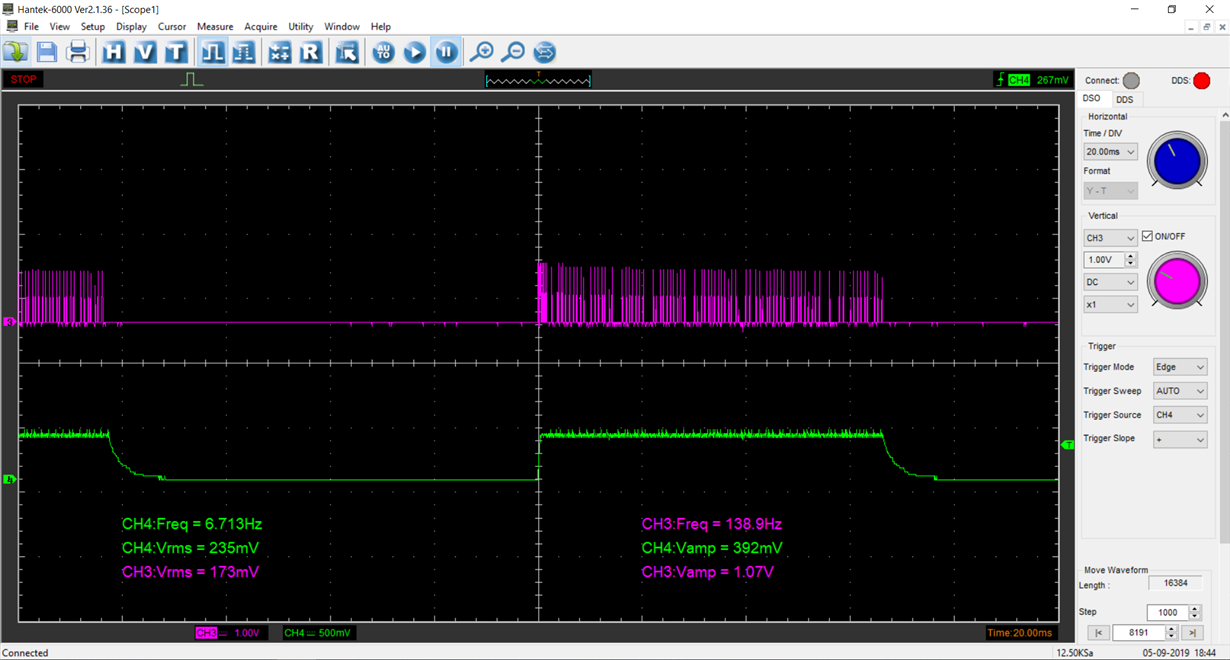Open Trigger settings with the T icon
Screen dimensions: 1230x660
[x=176, y=52]
